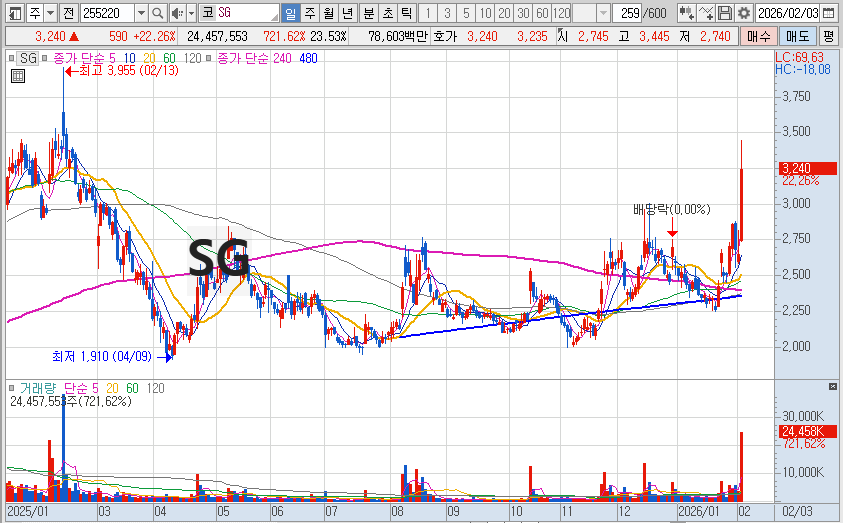Viewport: 843px width, 523px height.
Task: Click the save chart floppy icon
Action: (x=725, y=13)
